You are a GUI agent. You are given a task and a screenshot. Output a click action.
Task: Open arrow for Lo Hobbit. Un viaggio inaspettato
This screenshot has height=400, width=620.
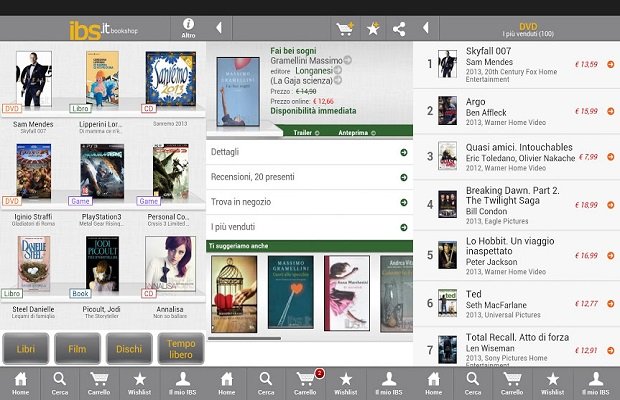[x=611, y=256]
